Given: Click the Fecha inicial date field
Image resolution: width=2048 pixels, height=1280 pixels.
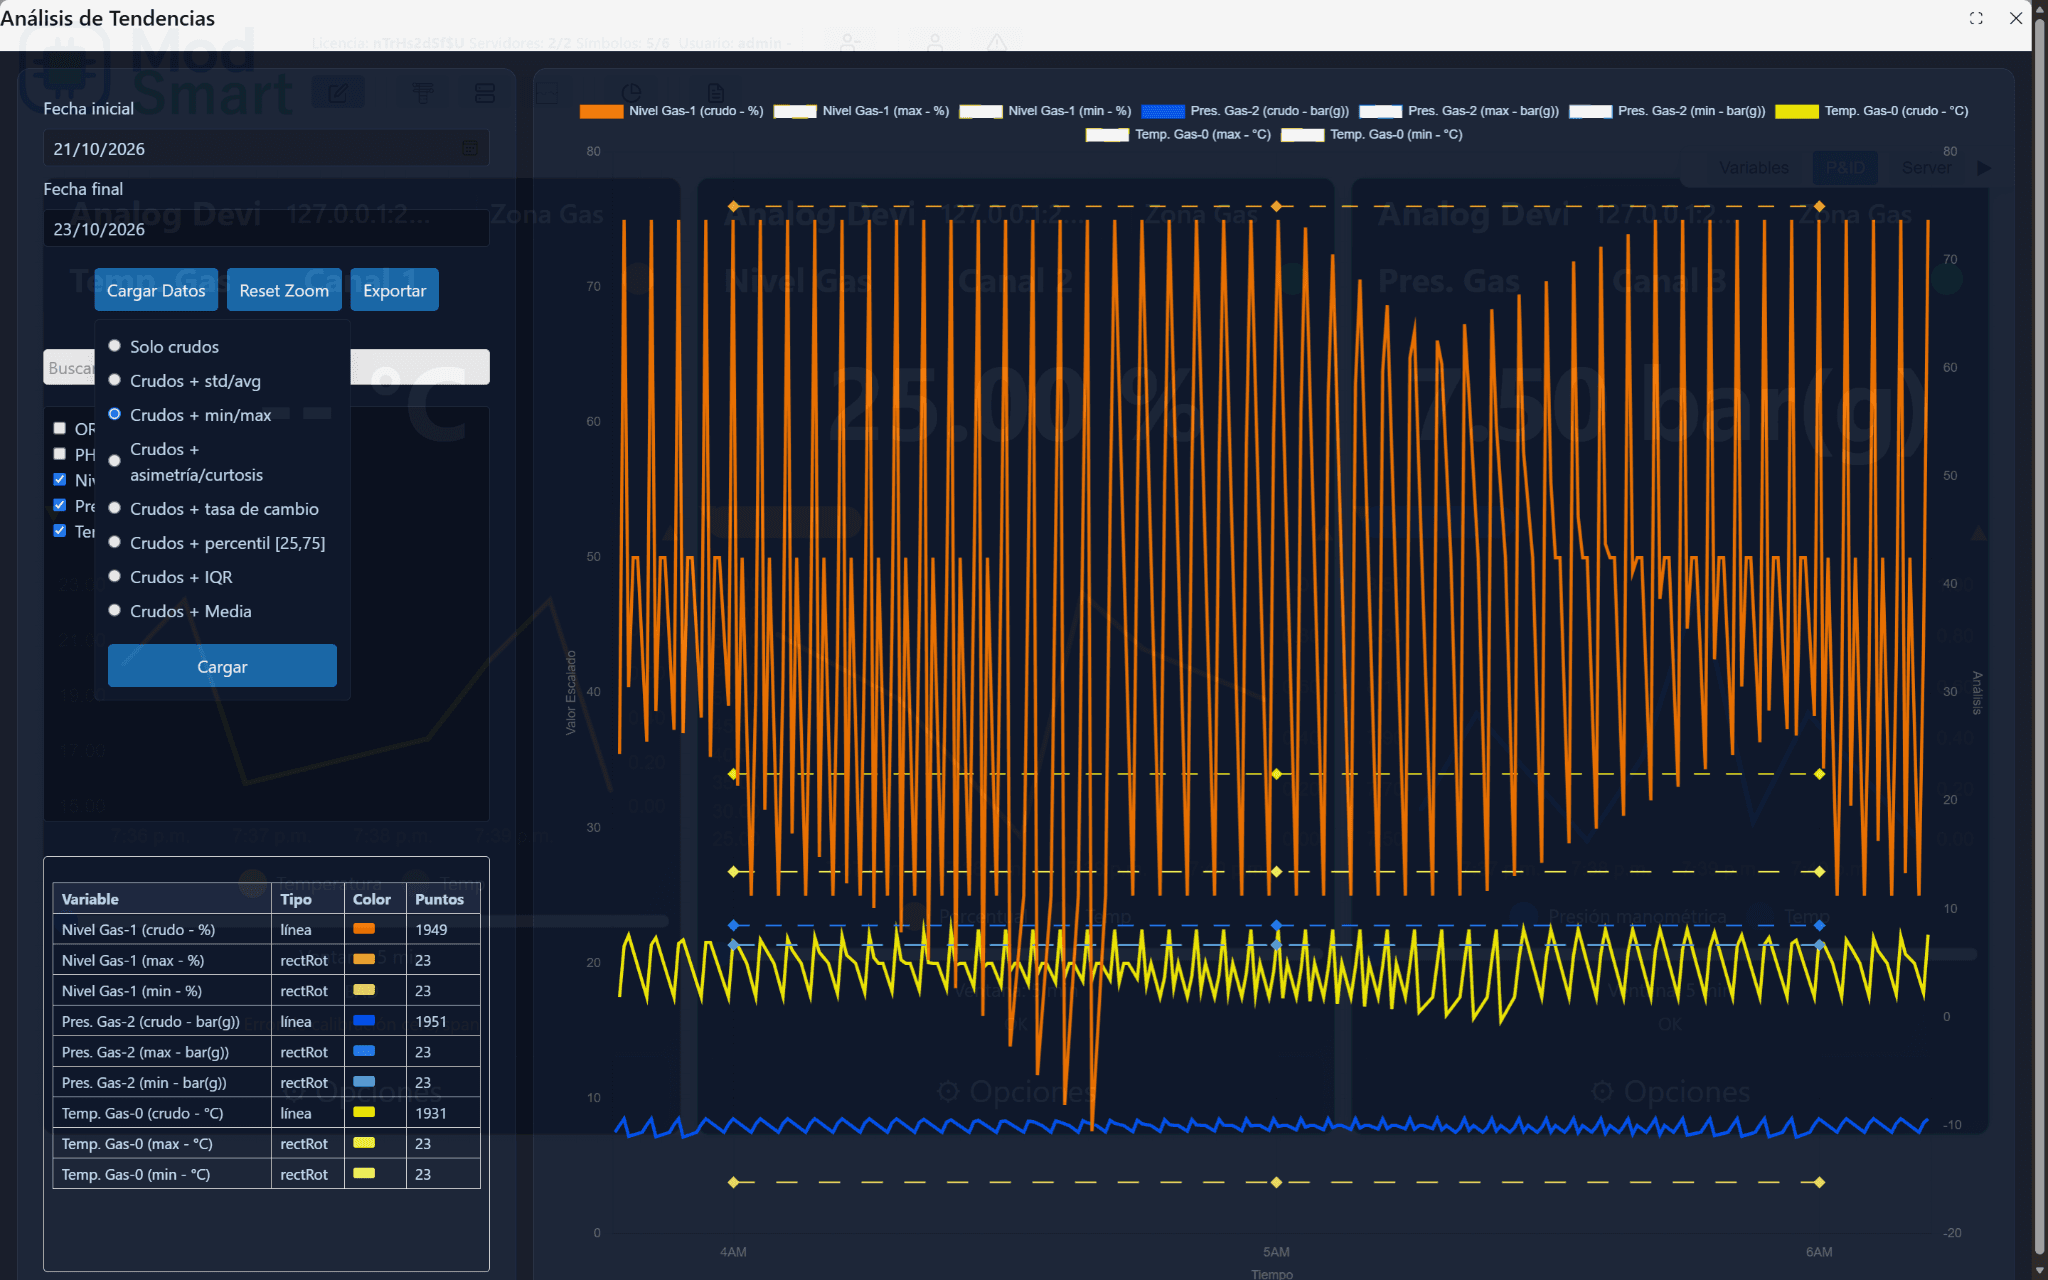Looking at the screenshot, I should tap(266, 149).
